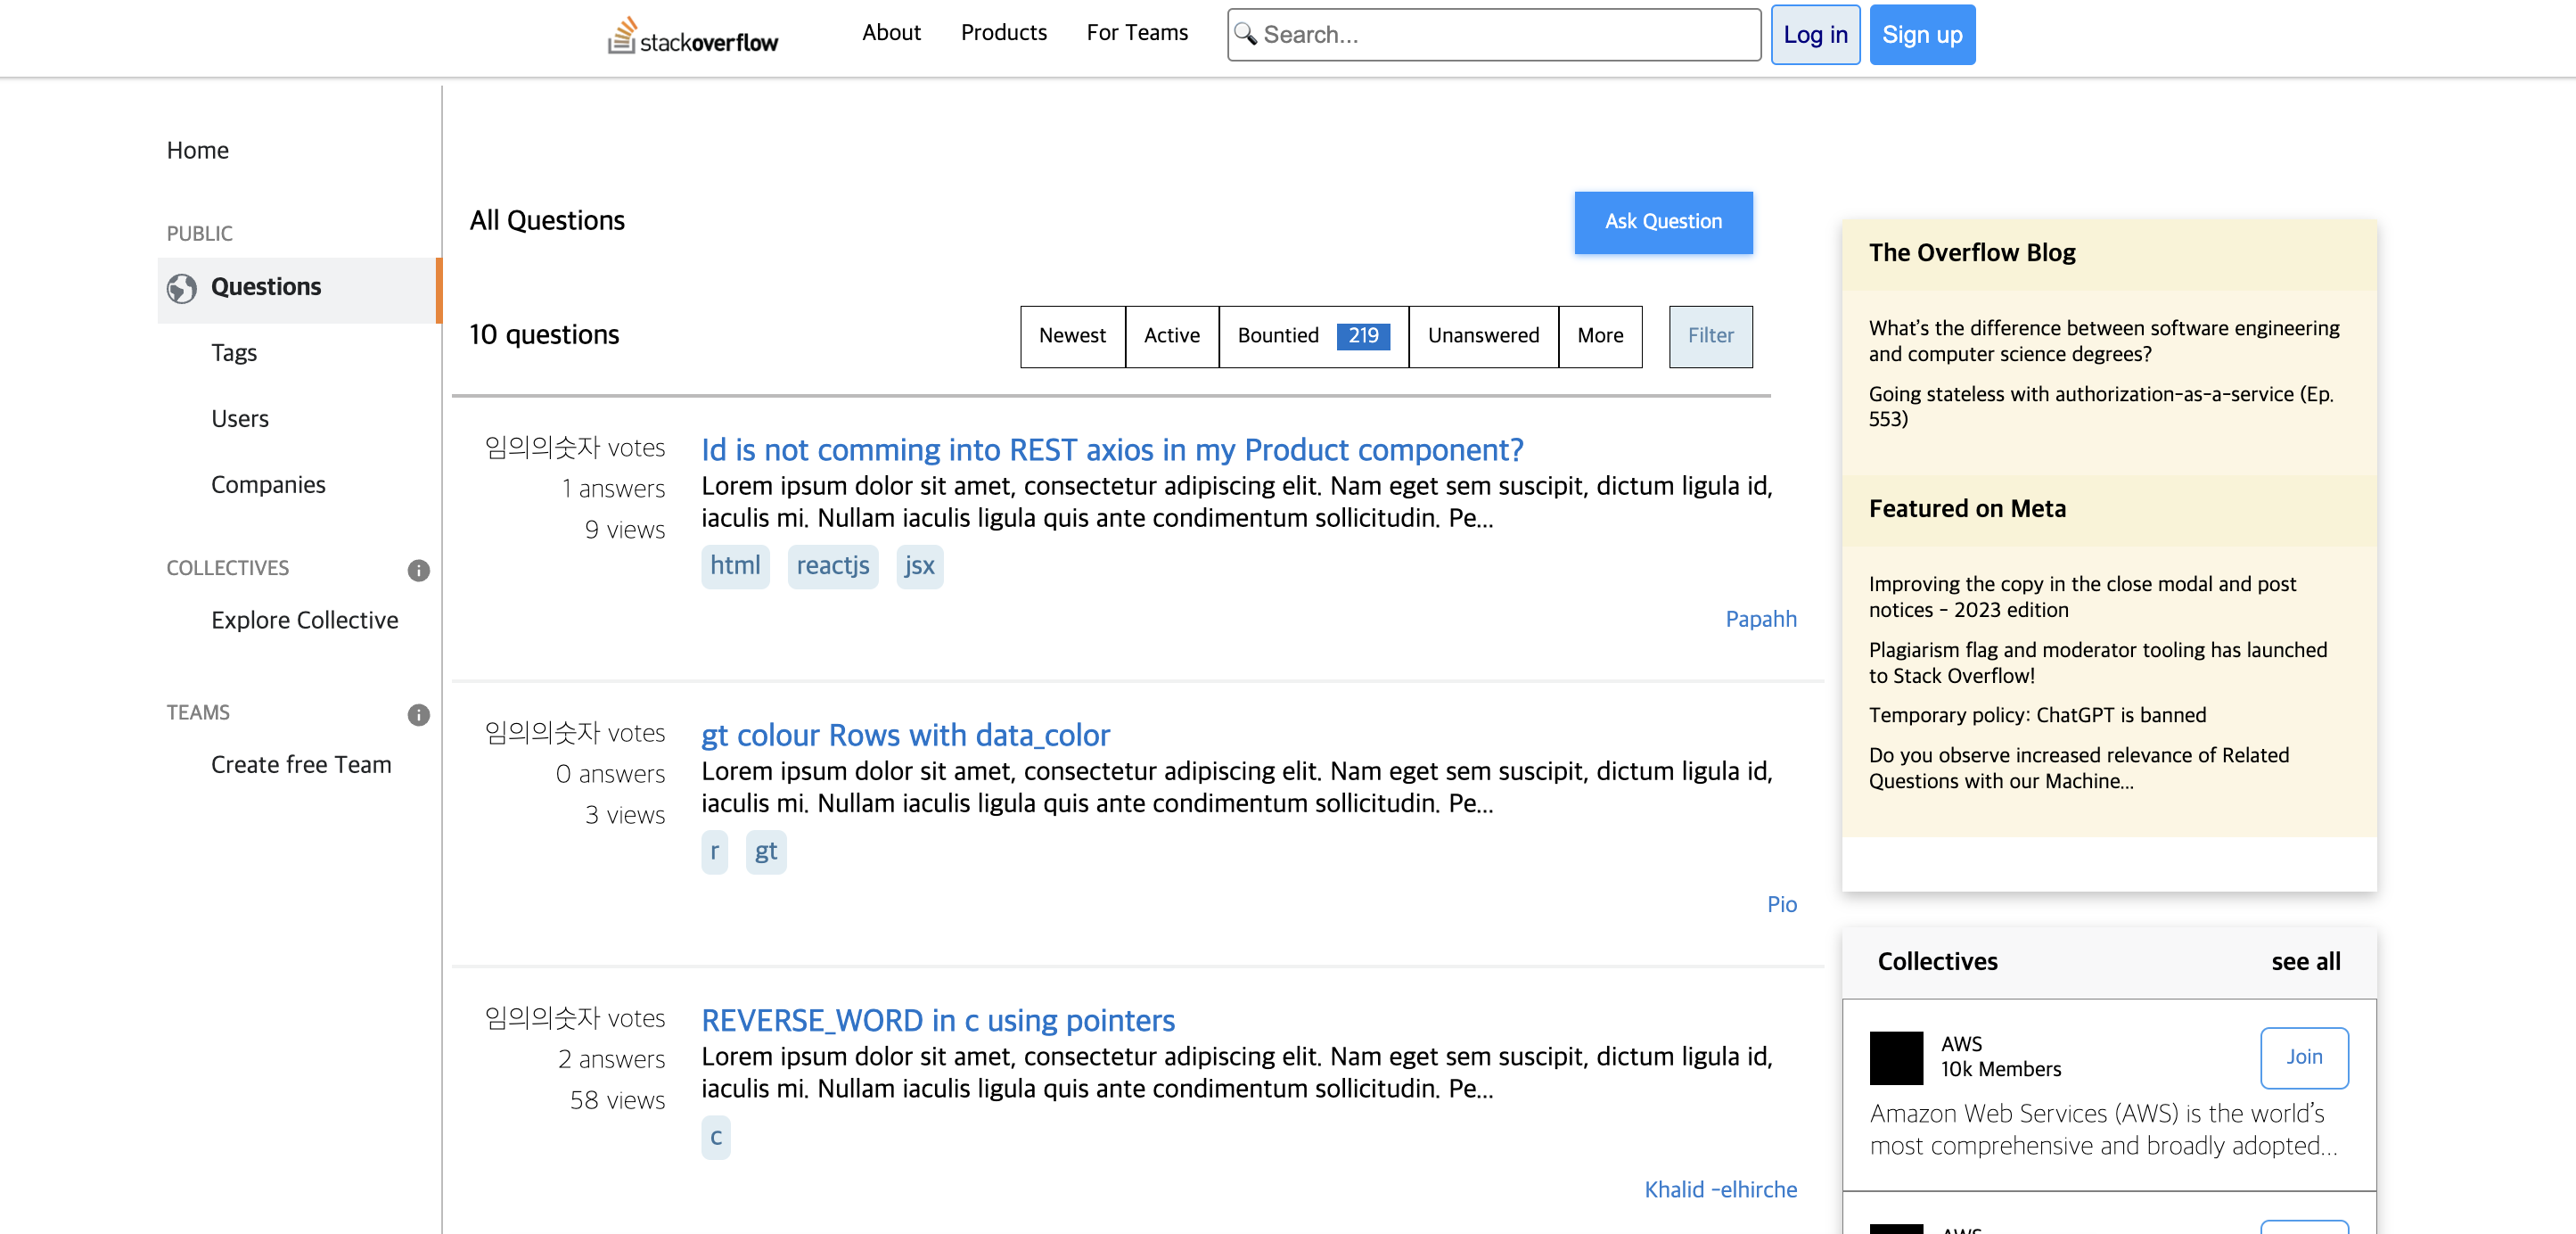Click the Log in button
Screen dimensions: 2576x1234
1815,35
